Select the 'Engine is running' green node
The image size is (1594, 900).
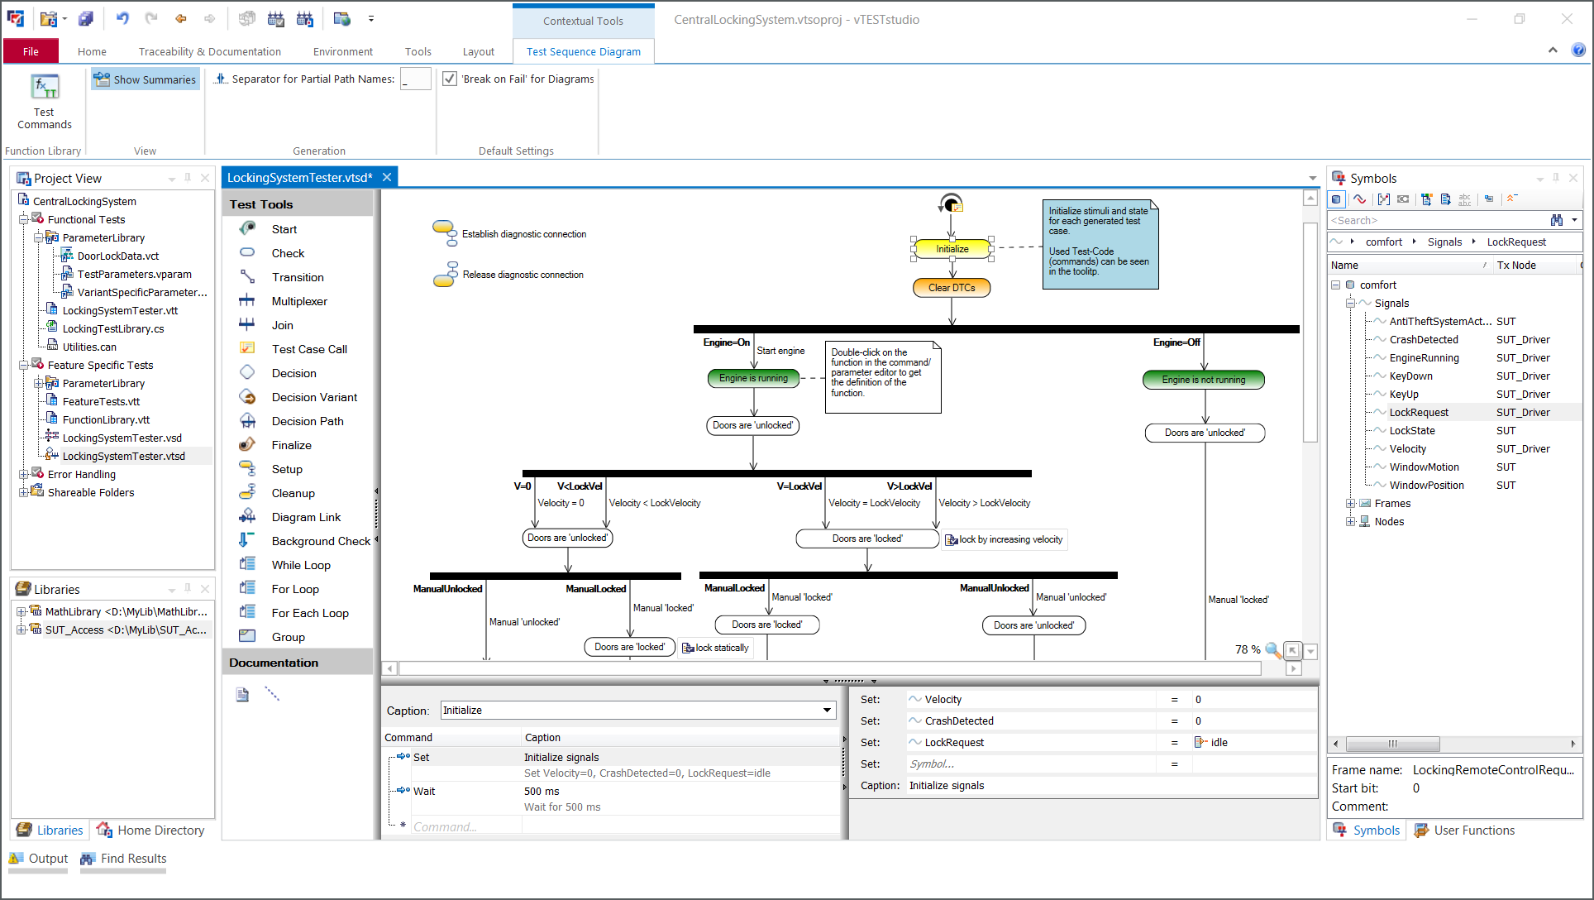753,378
